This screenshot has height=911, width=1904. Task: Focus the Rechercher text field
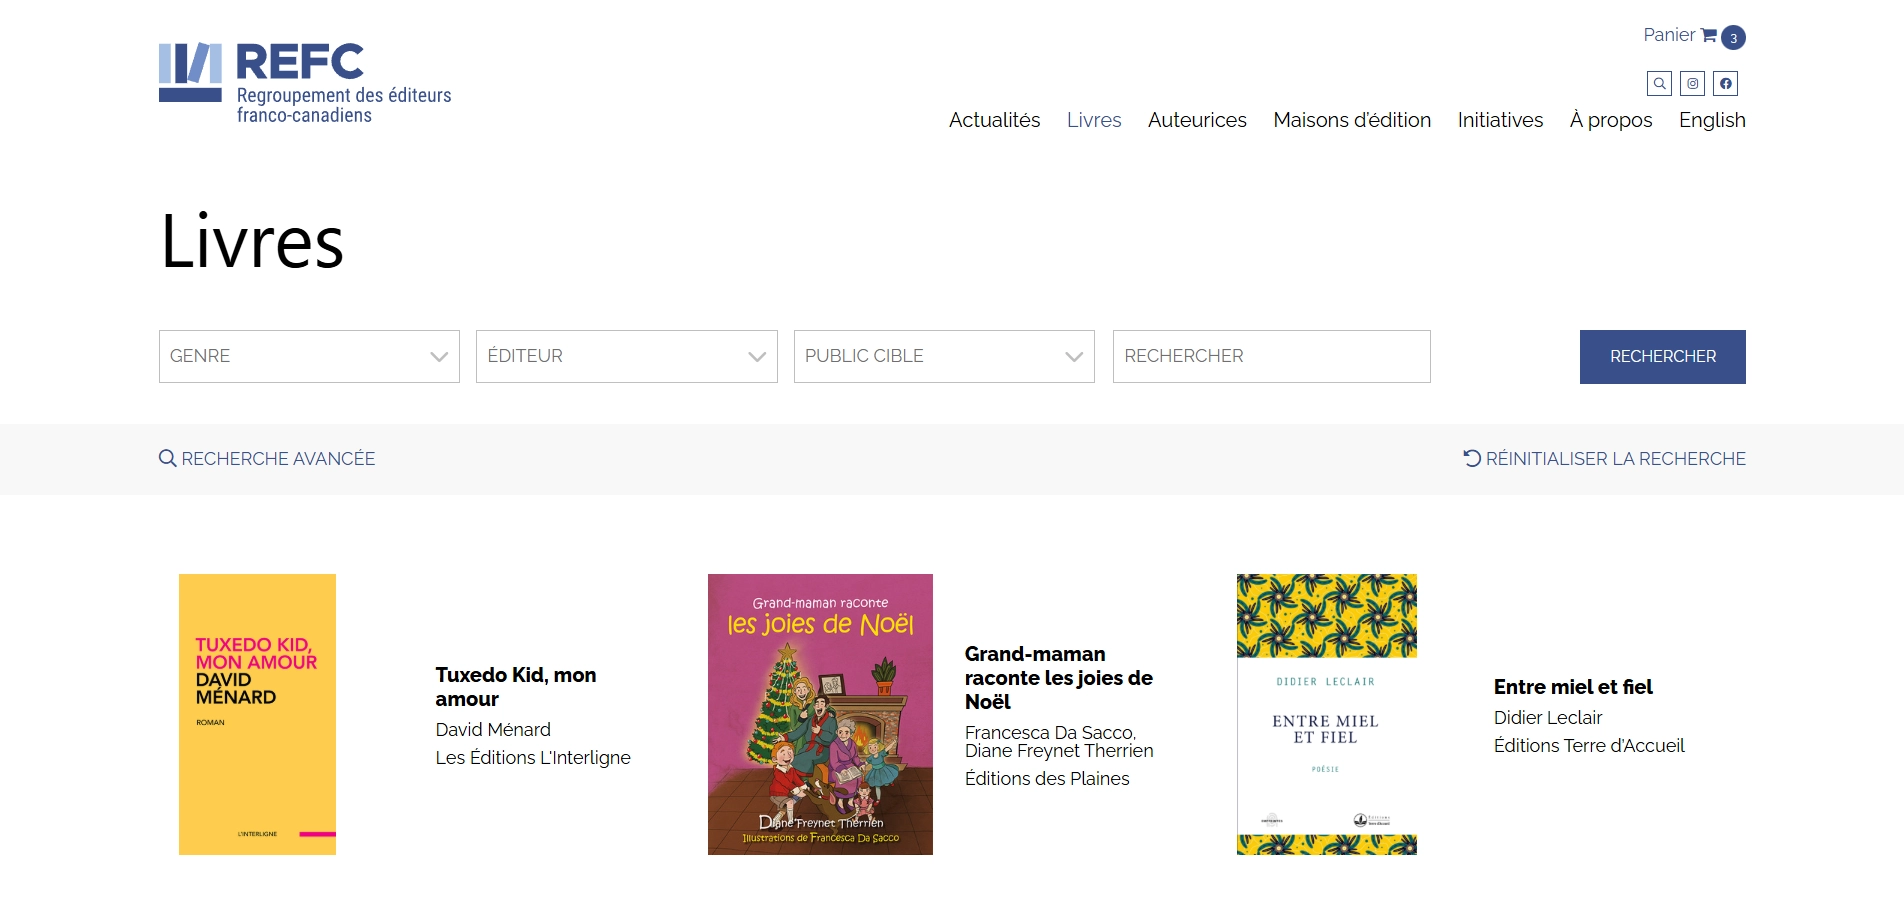pyautogui.click(x=1271, y=356)
